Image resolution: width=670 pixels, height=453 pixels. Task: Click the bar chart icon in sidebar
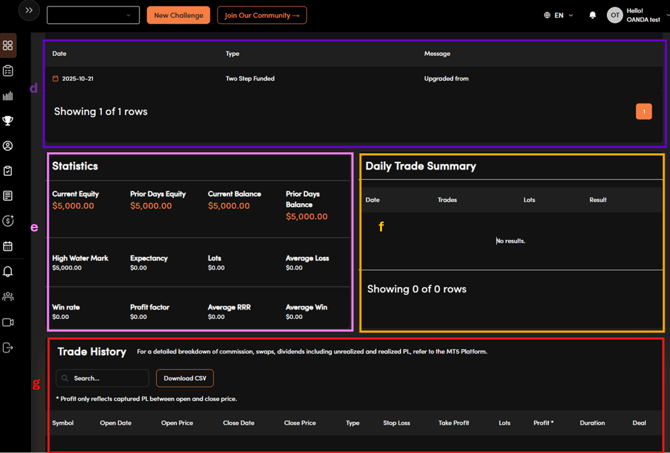8,96
